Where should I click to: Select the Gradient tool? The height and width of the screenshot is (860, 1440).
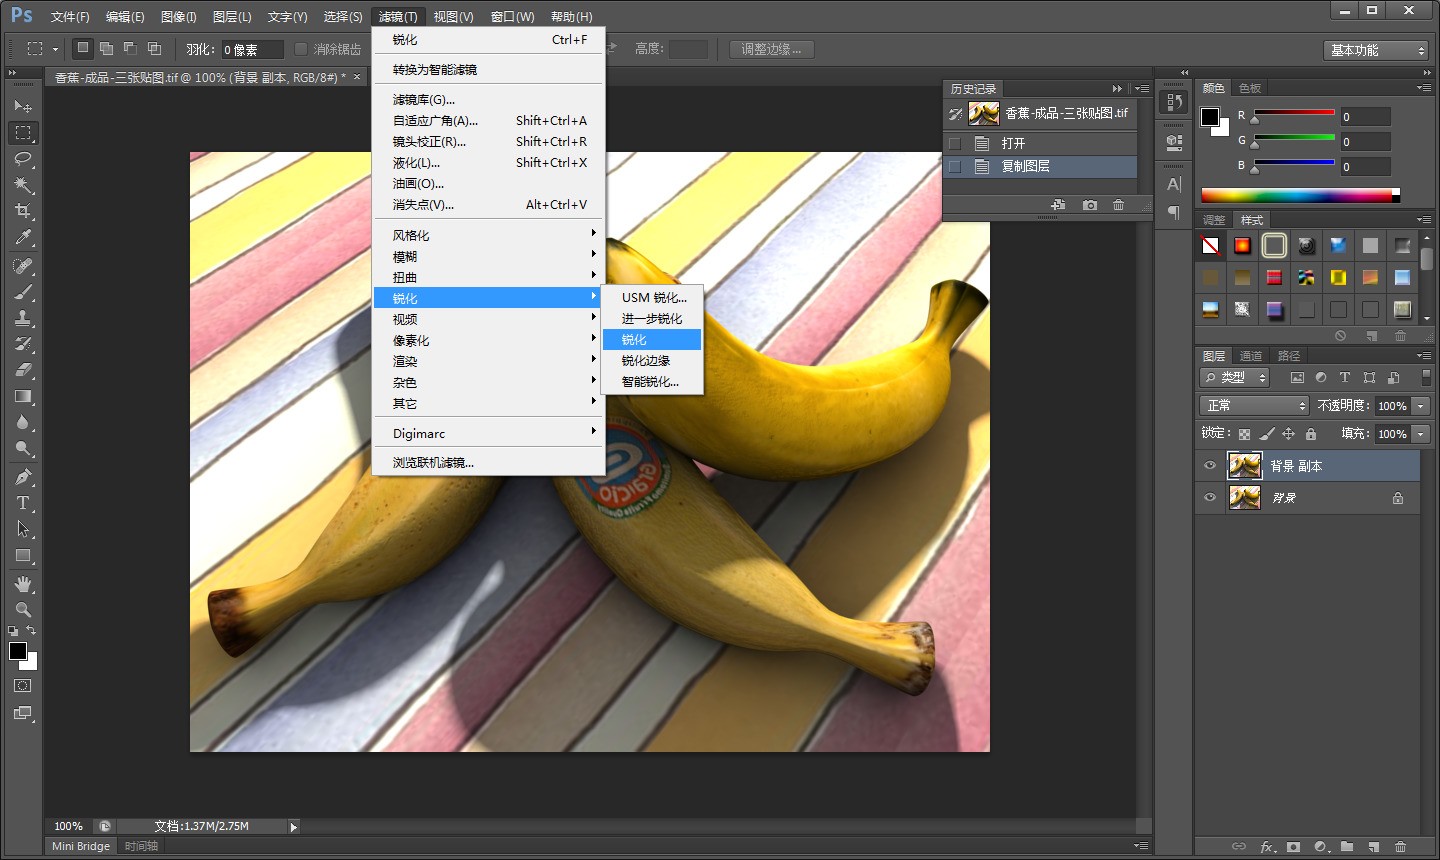coord(23,396)
